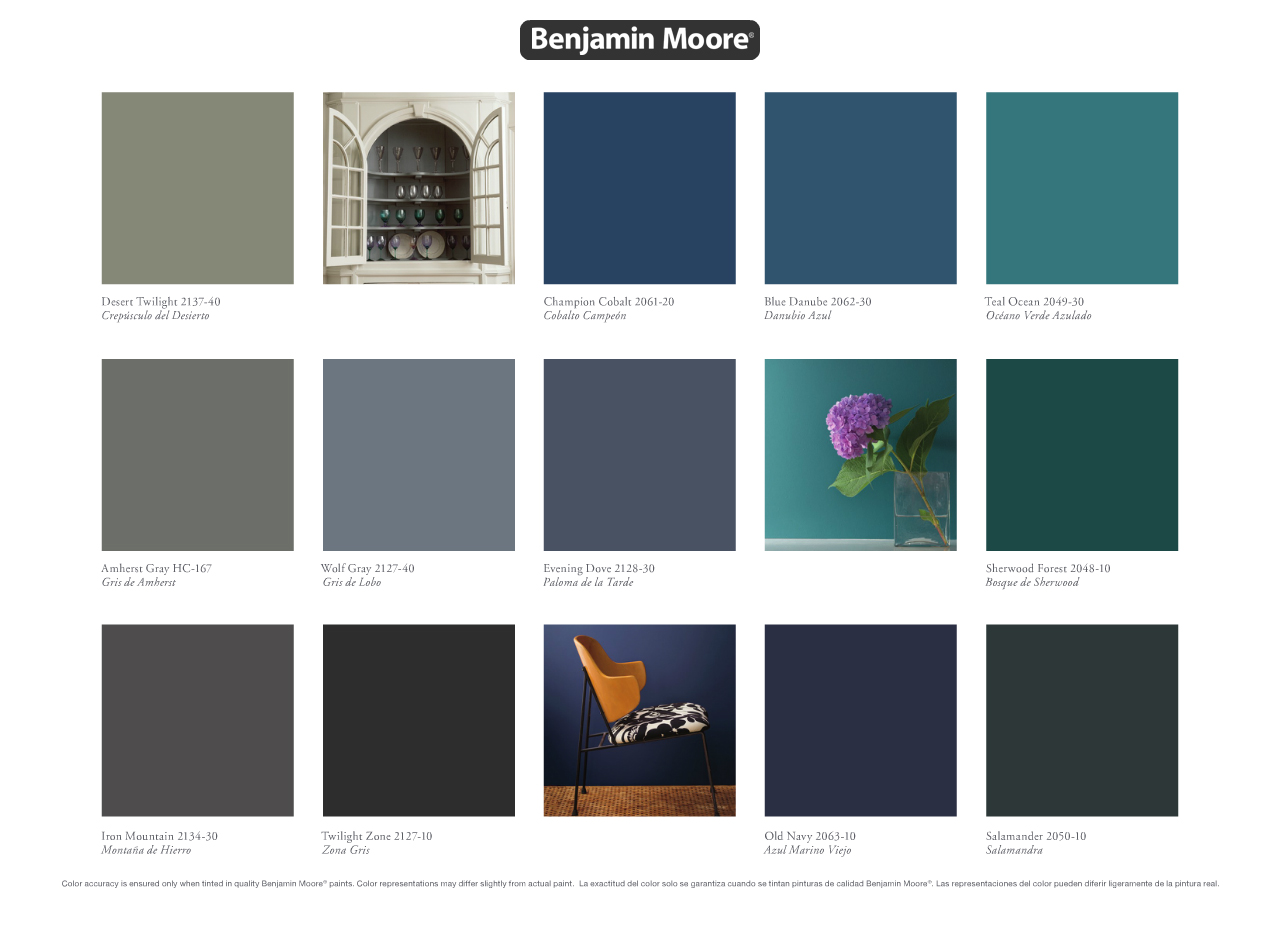Viewport: 1280px width, 930px height.
Task: Click the 'Wolf Gray 2127-40' label
Action: pyautogui.click(x=368, y=568)
